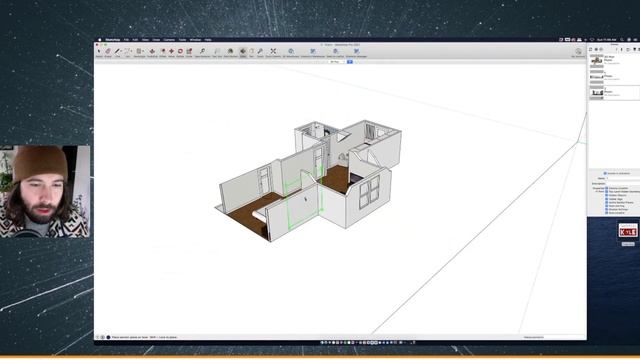640x360 pixels.
Task: Click the Zoom Extents tool
Action: pyautogui.click(x=273, y=51)
